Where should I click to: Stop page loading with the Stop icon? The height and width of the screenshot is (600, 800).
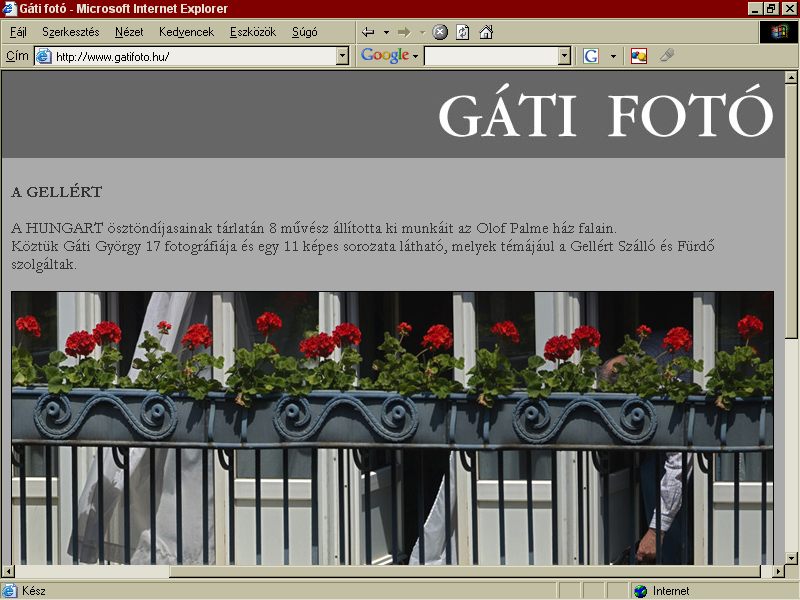[440, 33]
